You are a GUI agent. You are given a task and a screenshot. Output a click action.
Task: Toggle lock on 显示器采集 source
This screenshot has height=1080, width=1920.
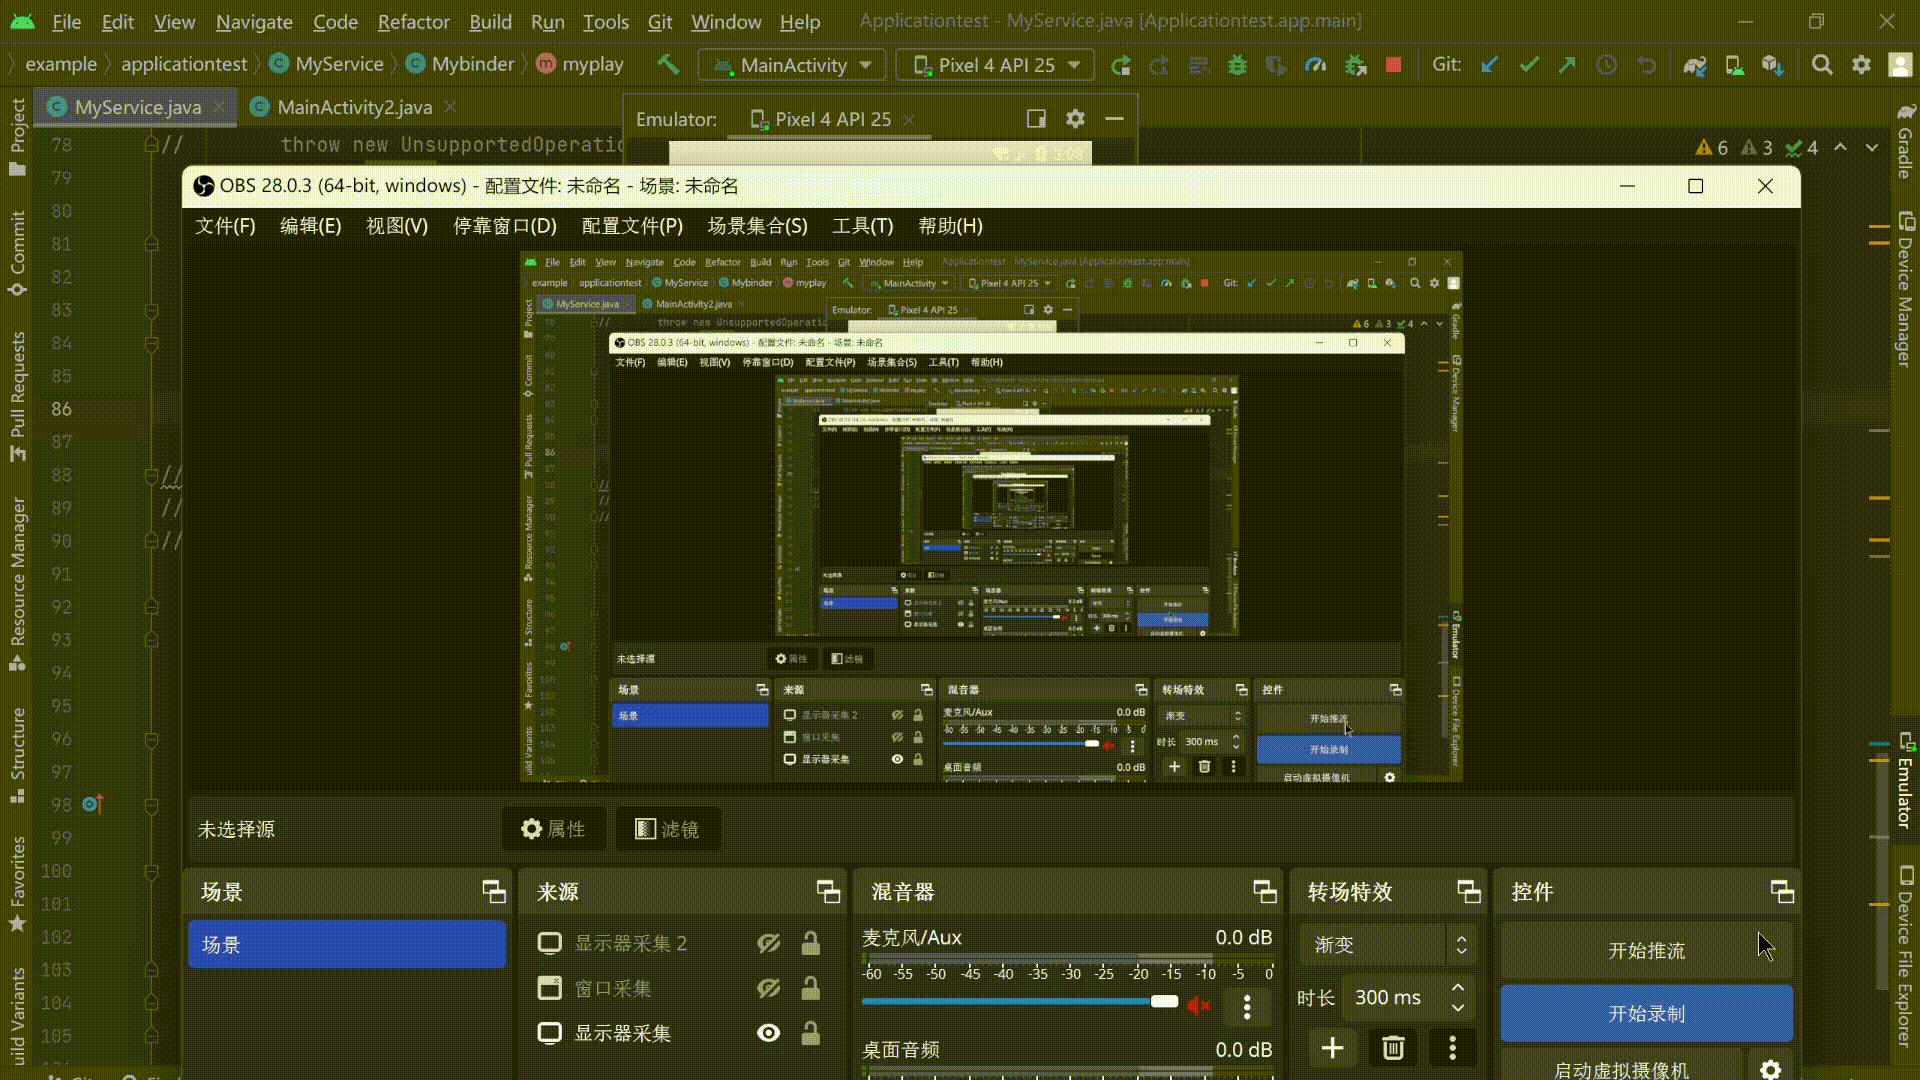[811, 1033]
